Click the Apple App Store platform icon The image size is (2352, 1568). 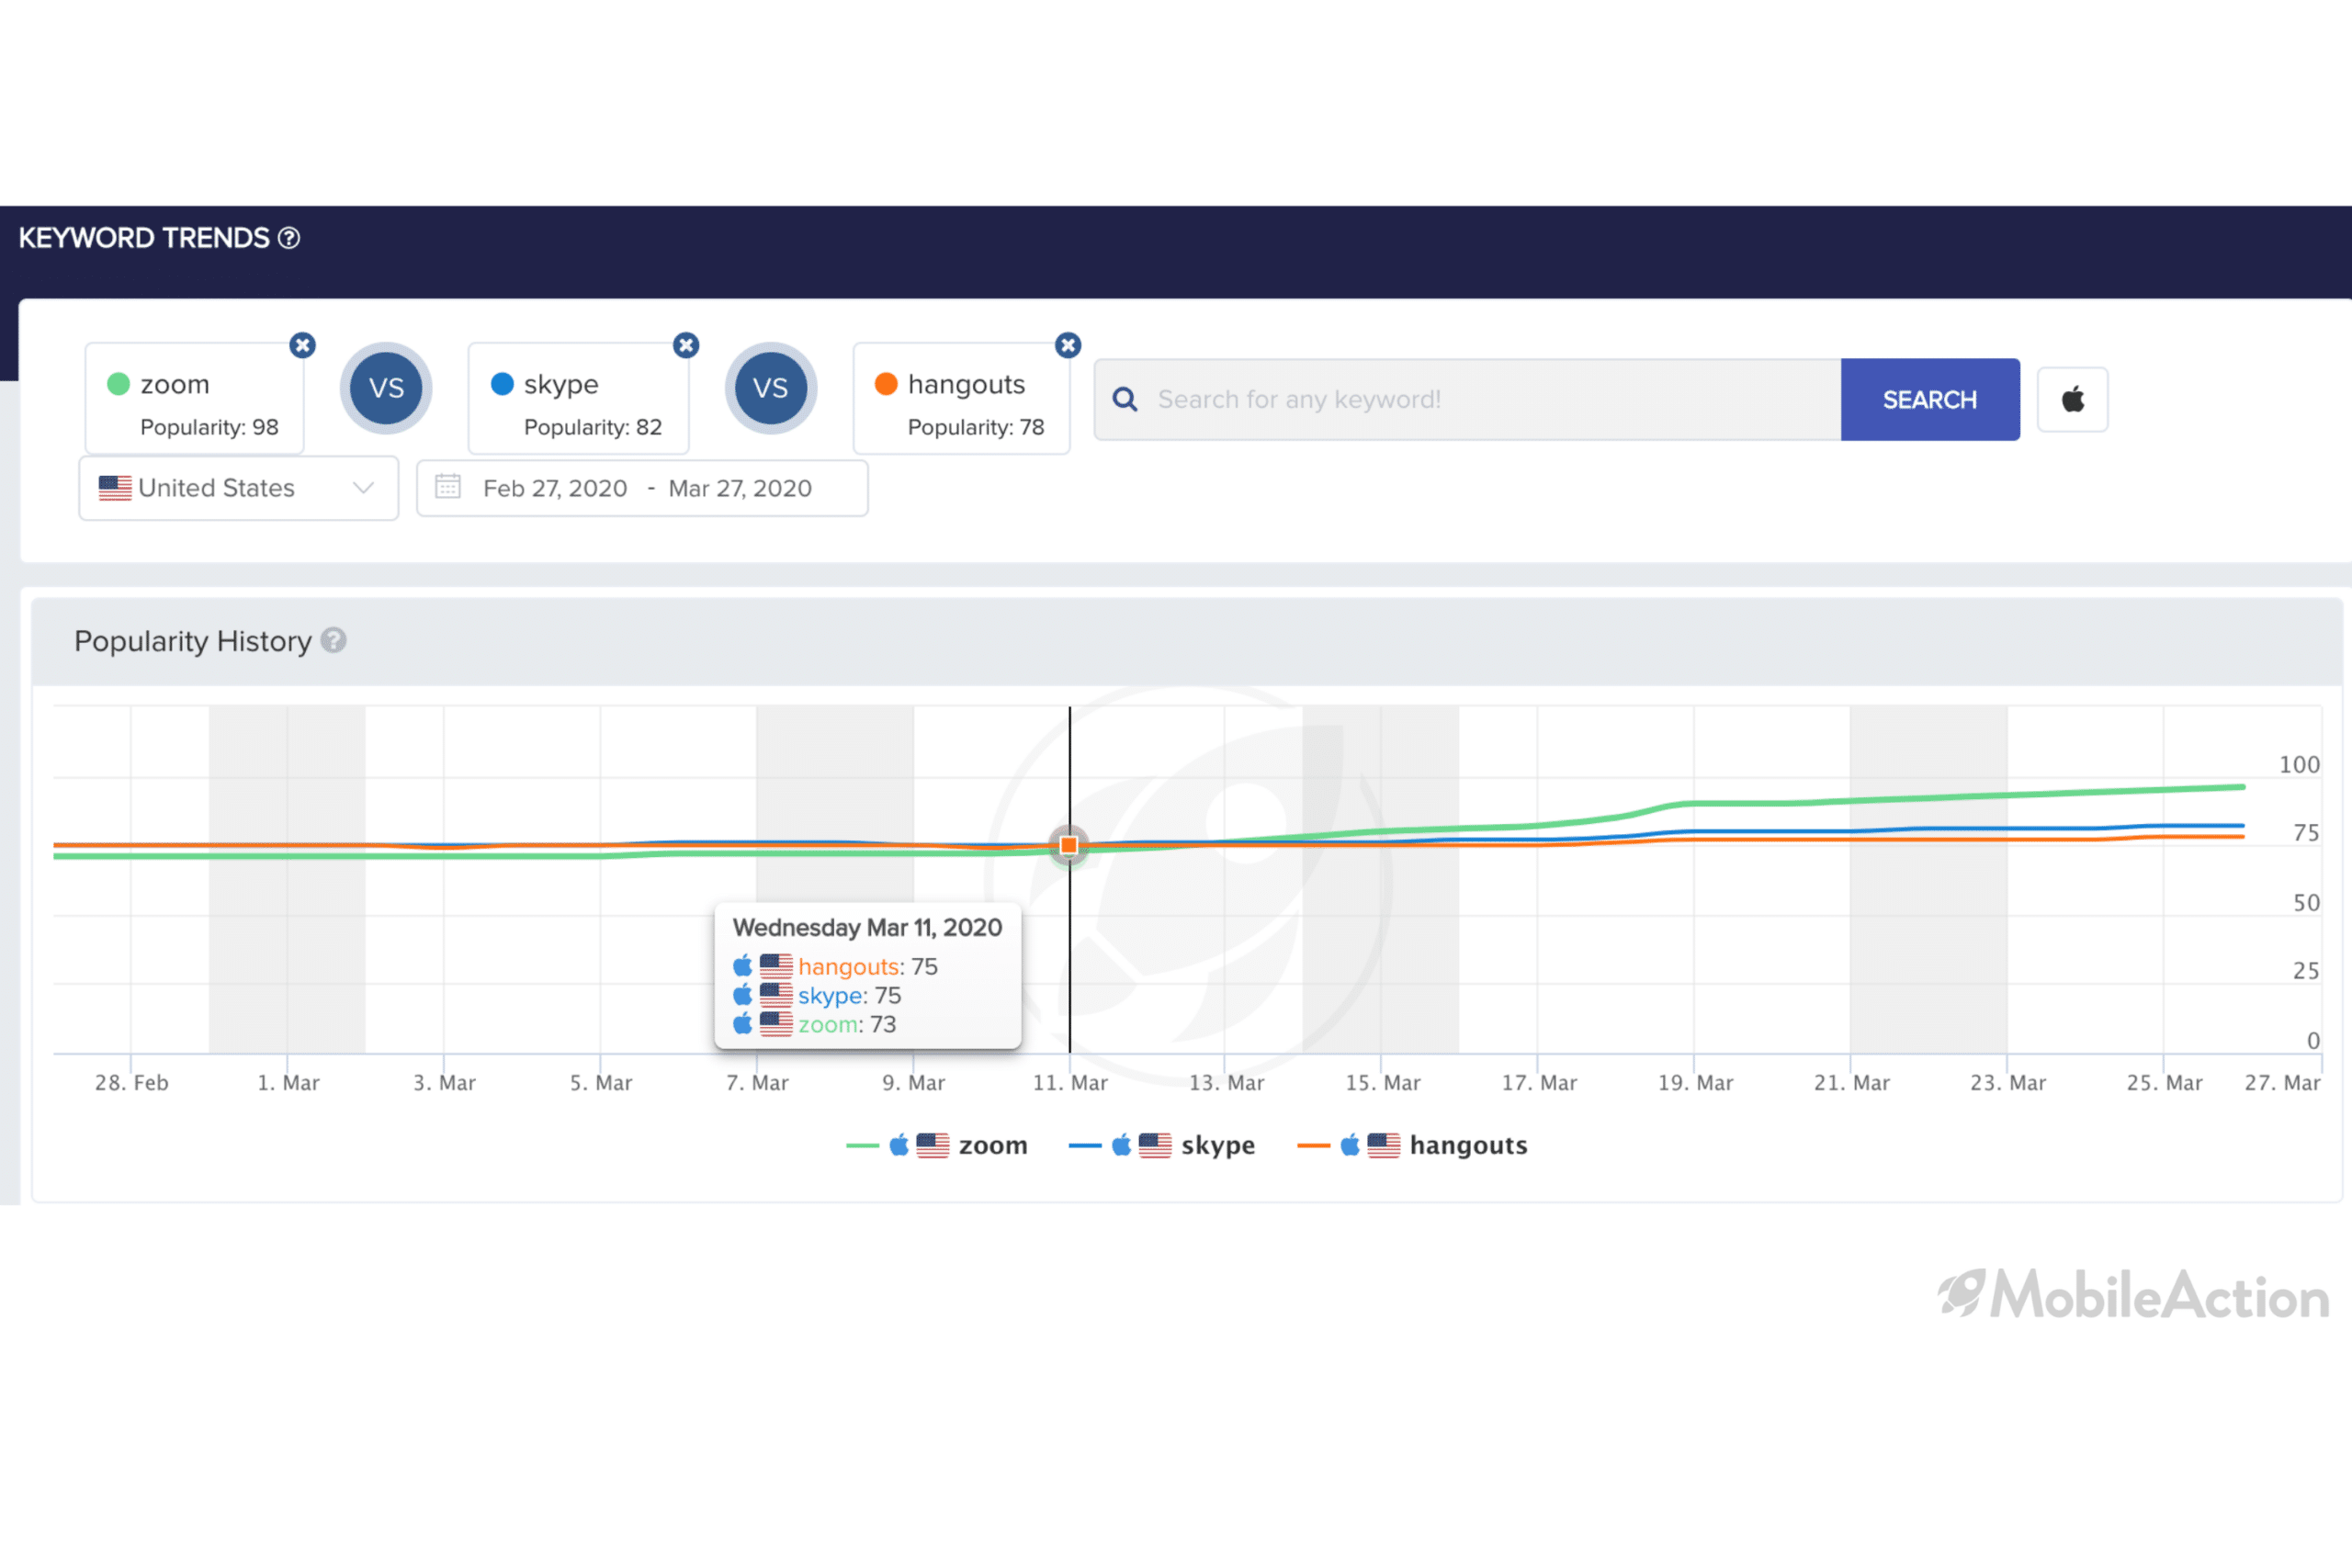[2073, 399]
